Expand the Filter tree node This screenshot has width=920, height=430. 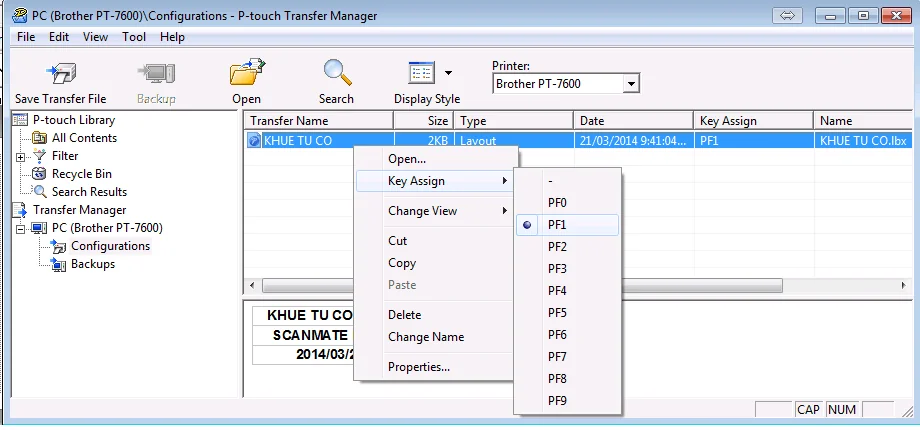[x=21, y=157]
